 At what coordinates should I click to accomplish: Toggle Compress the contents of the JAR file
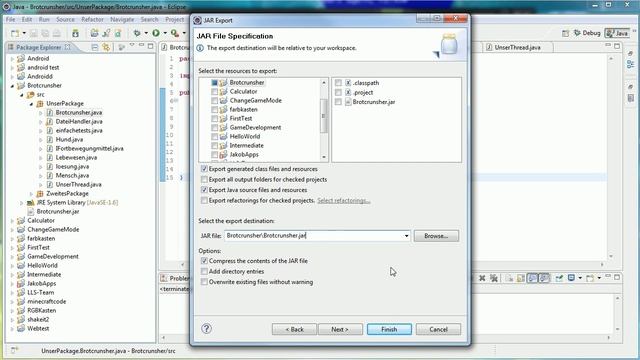pos(204,261)
